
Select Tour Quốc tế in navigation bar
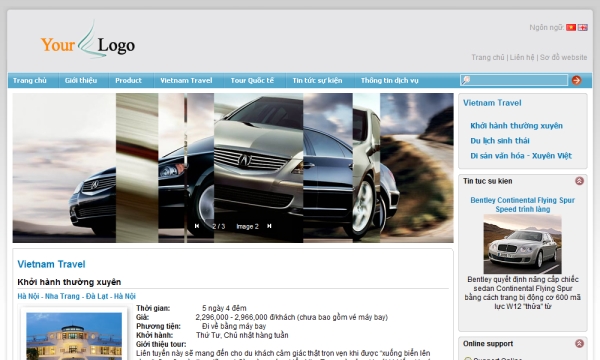(x=252, y=80)
